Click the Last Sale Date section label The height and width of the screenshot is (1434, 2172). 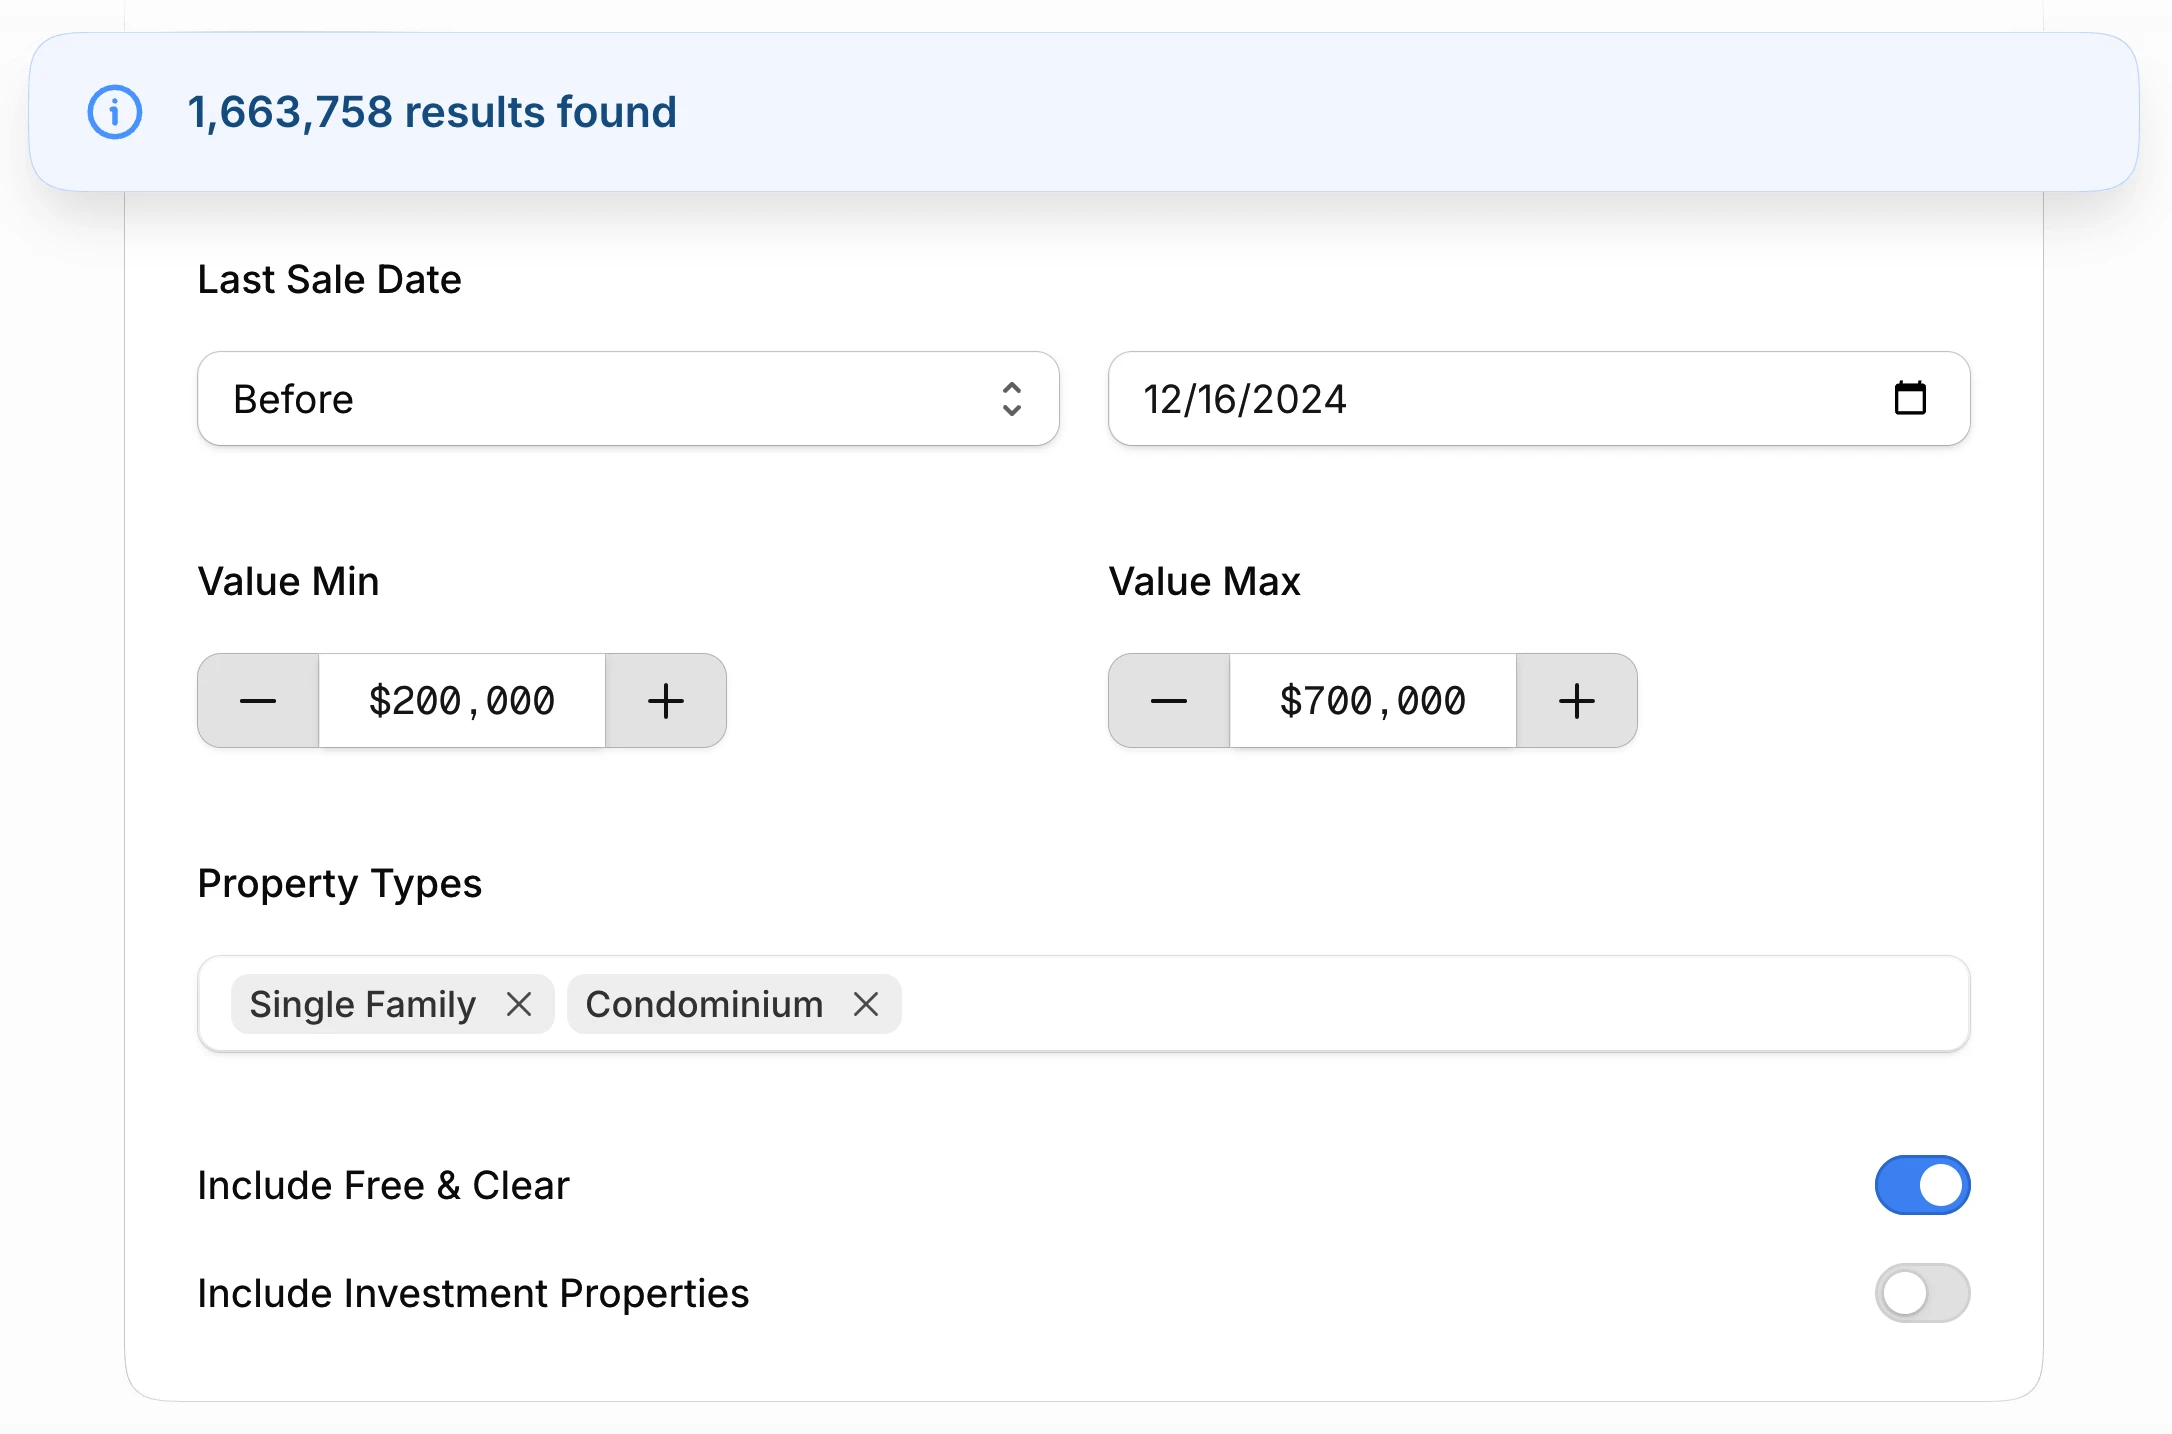click(329, 280)
